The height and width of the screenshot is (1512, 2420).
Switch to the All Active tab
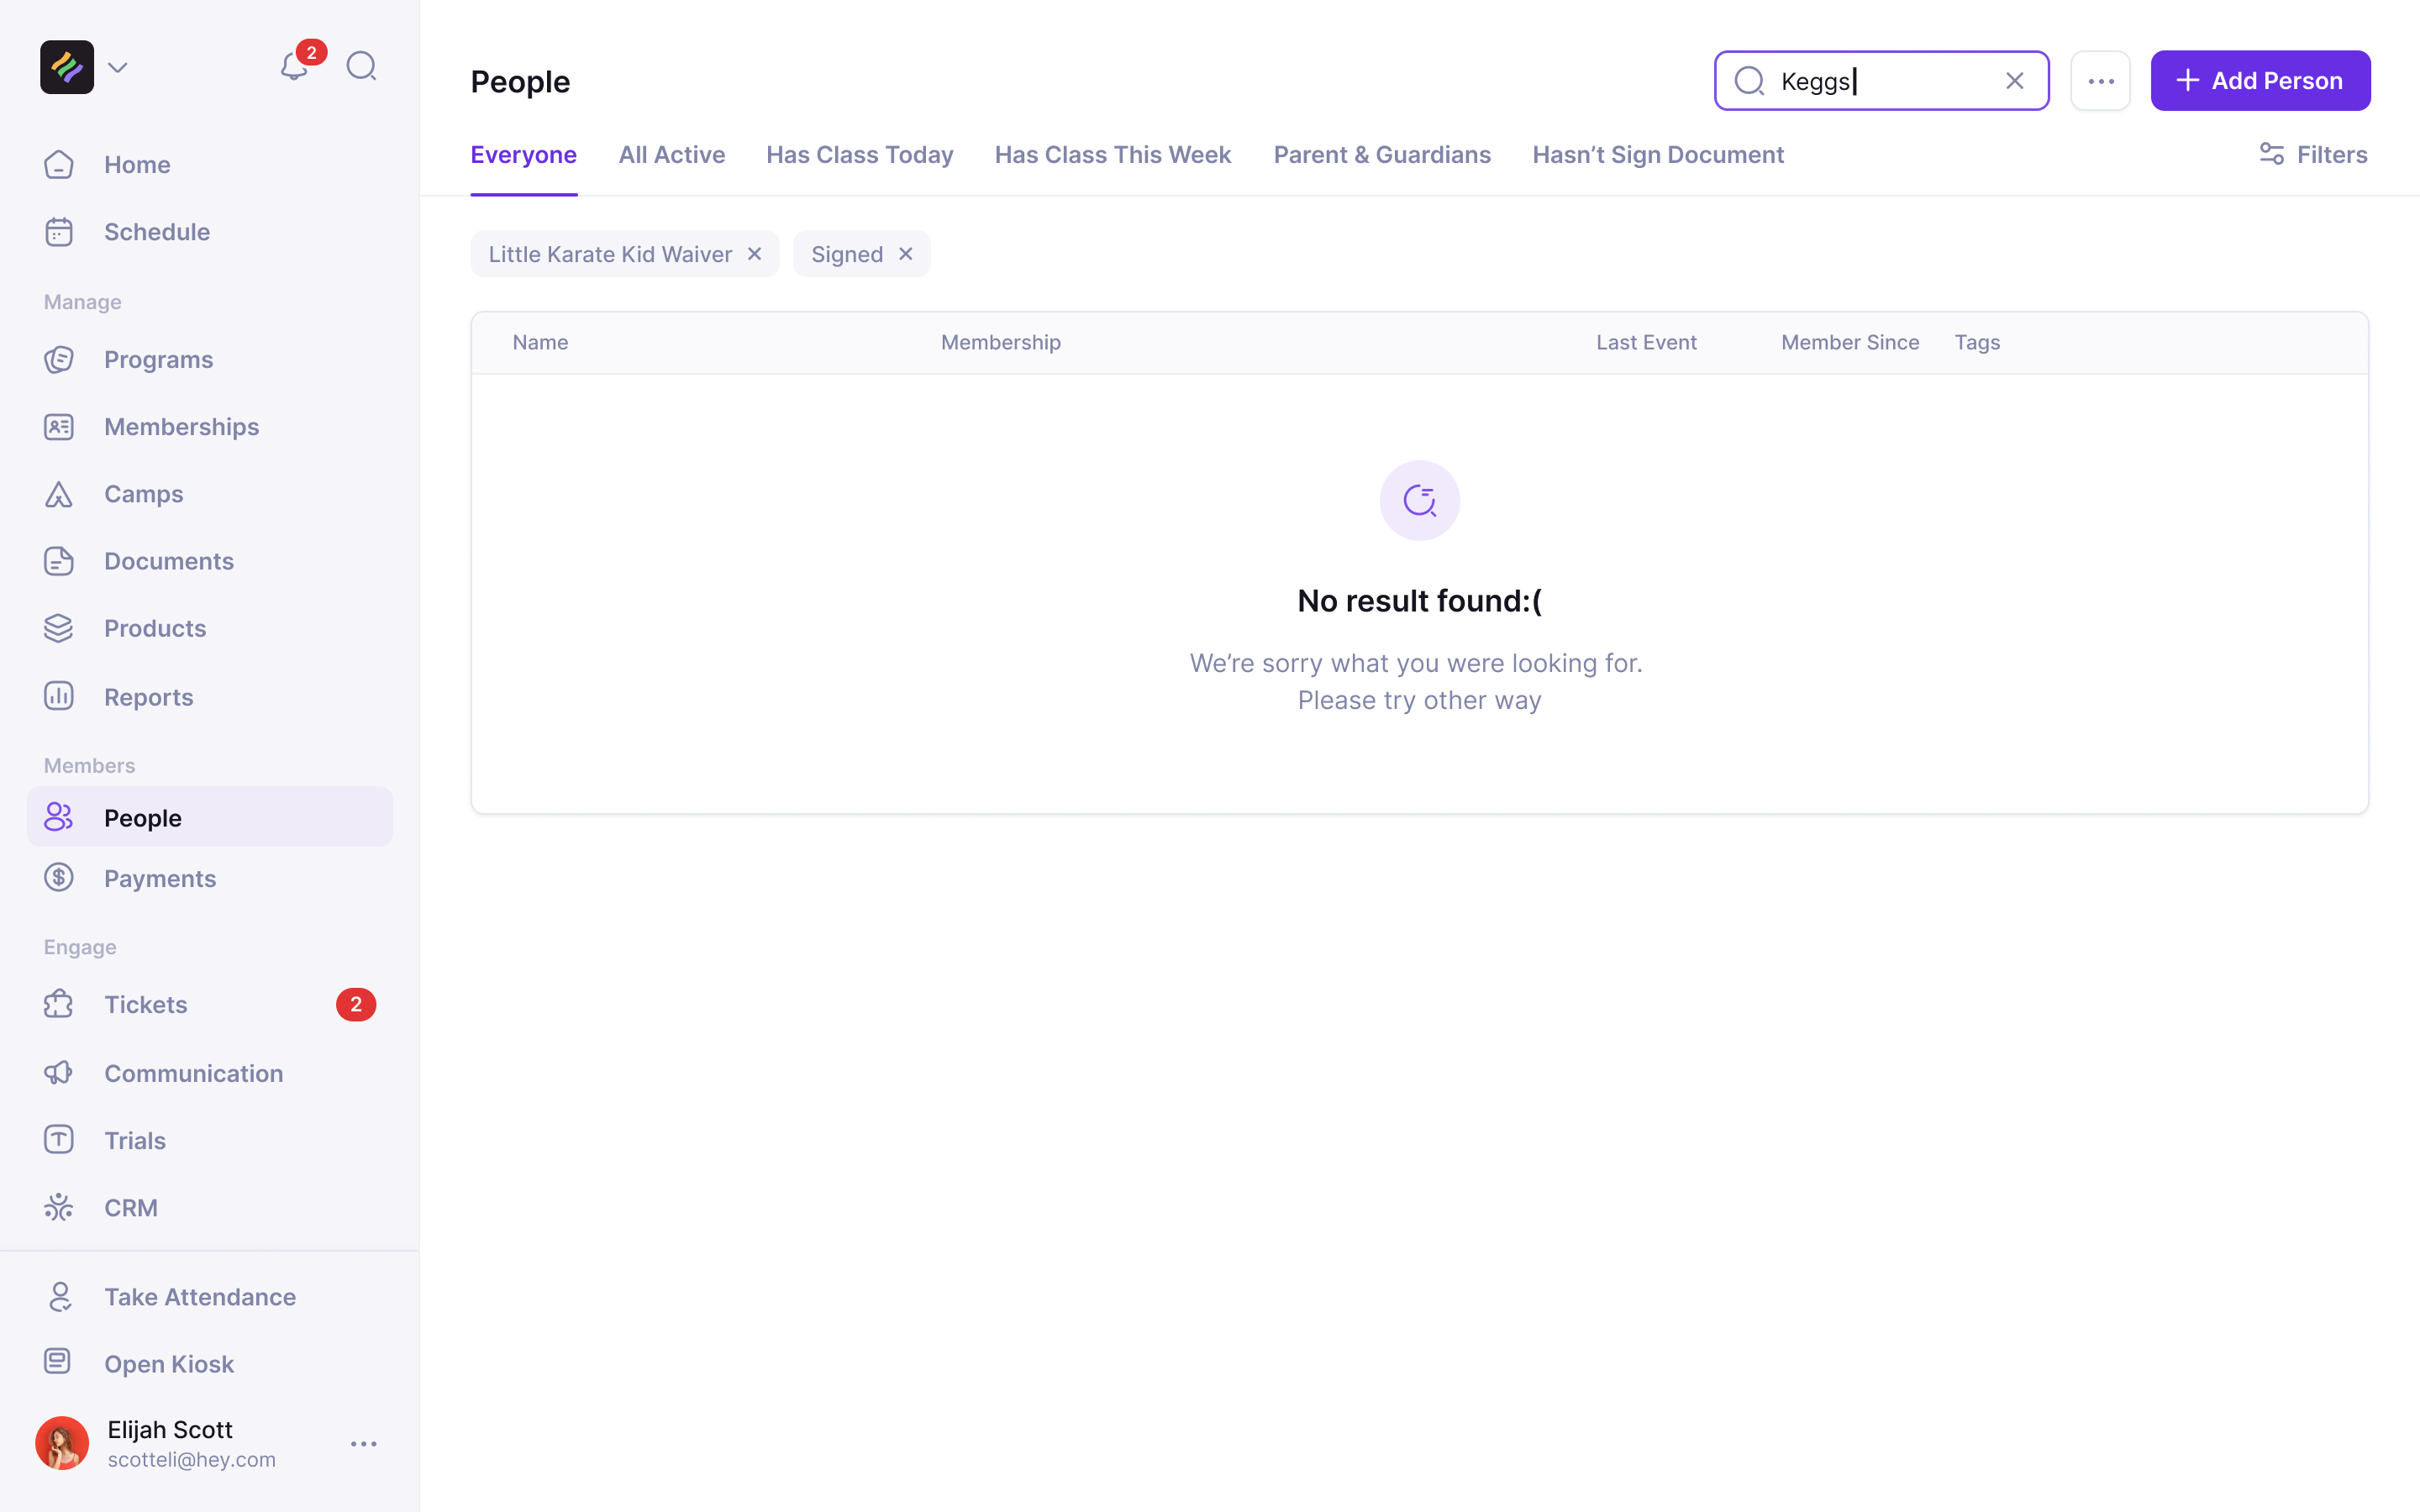(671, 155)
